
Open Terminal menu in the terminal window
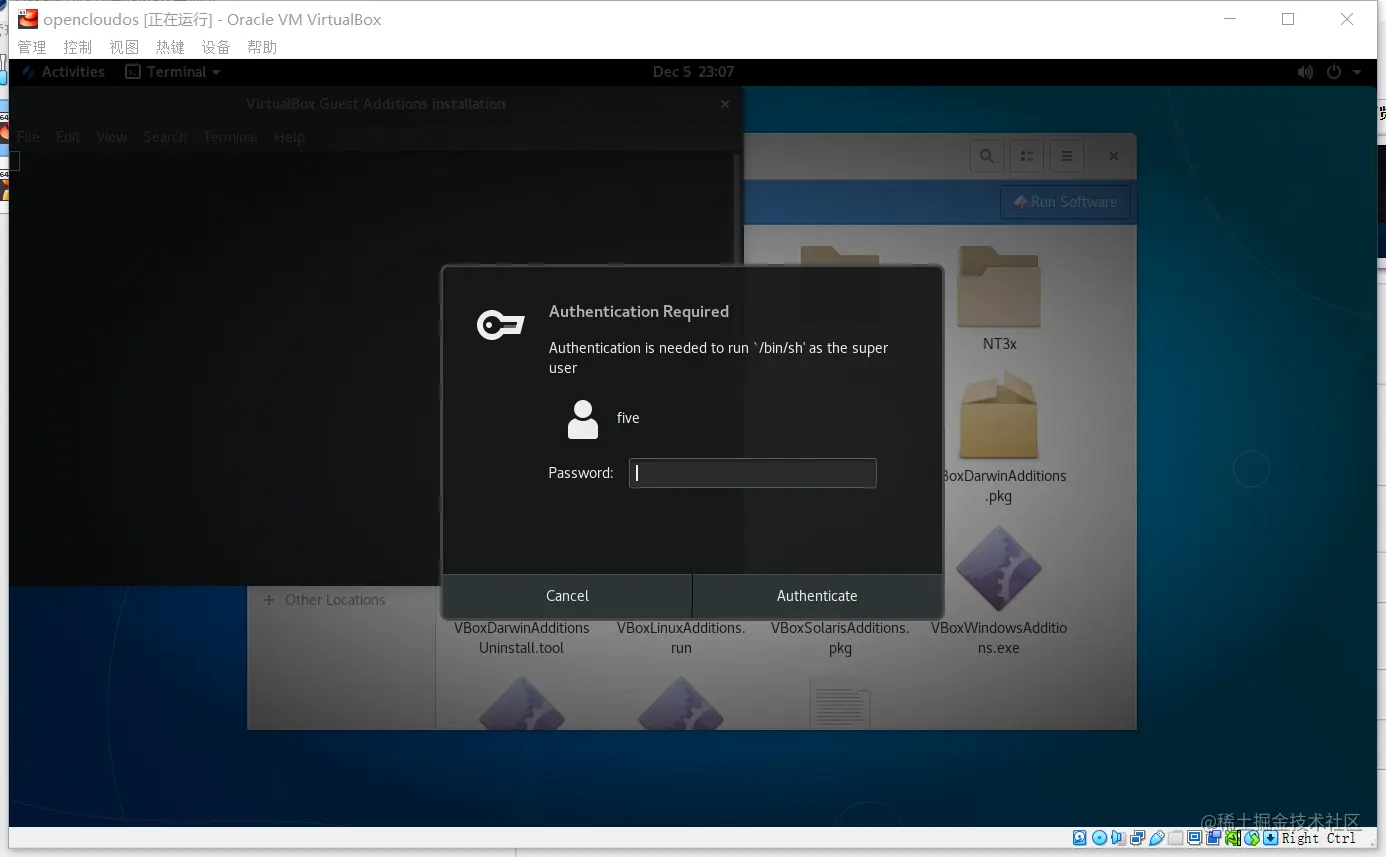230,137
